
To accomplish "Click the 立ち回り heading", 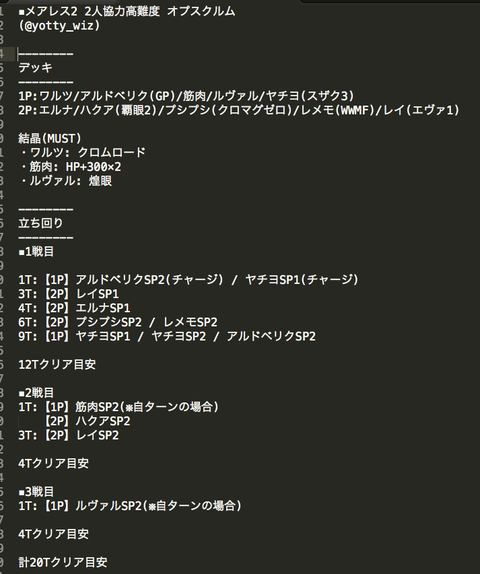I will [41, 223].
